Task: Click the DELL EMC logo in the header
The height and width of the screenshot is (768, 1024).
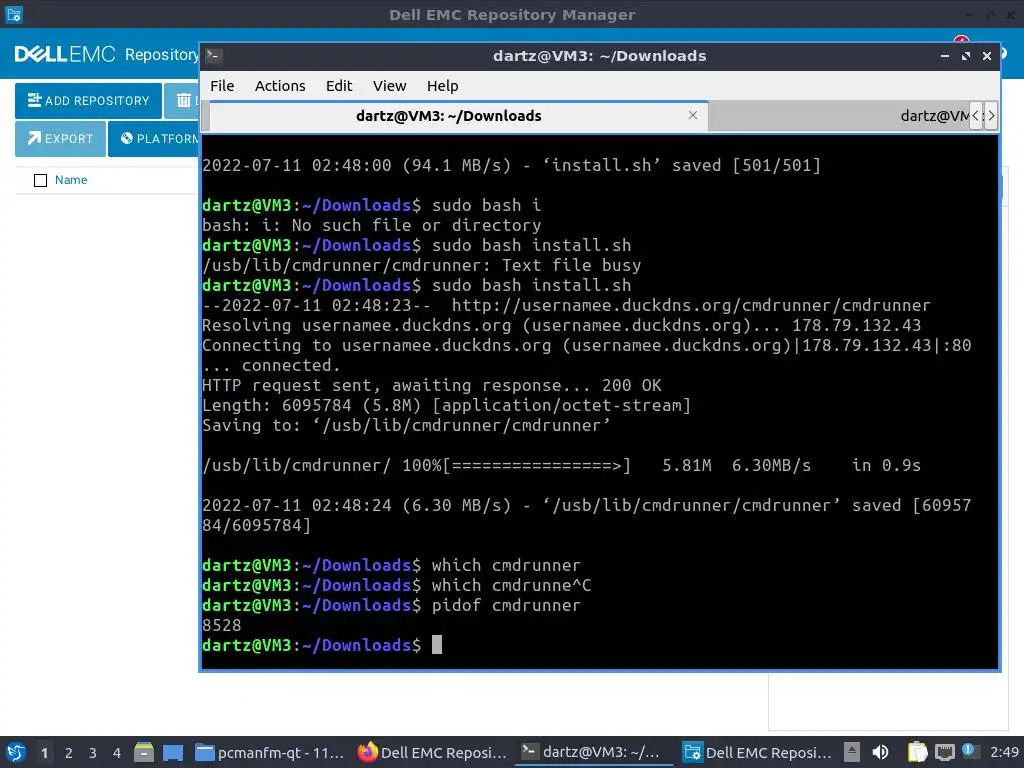Action: pyautogui.click(x=65, y=54)
